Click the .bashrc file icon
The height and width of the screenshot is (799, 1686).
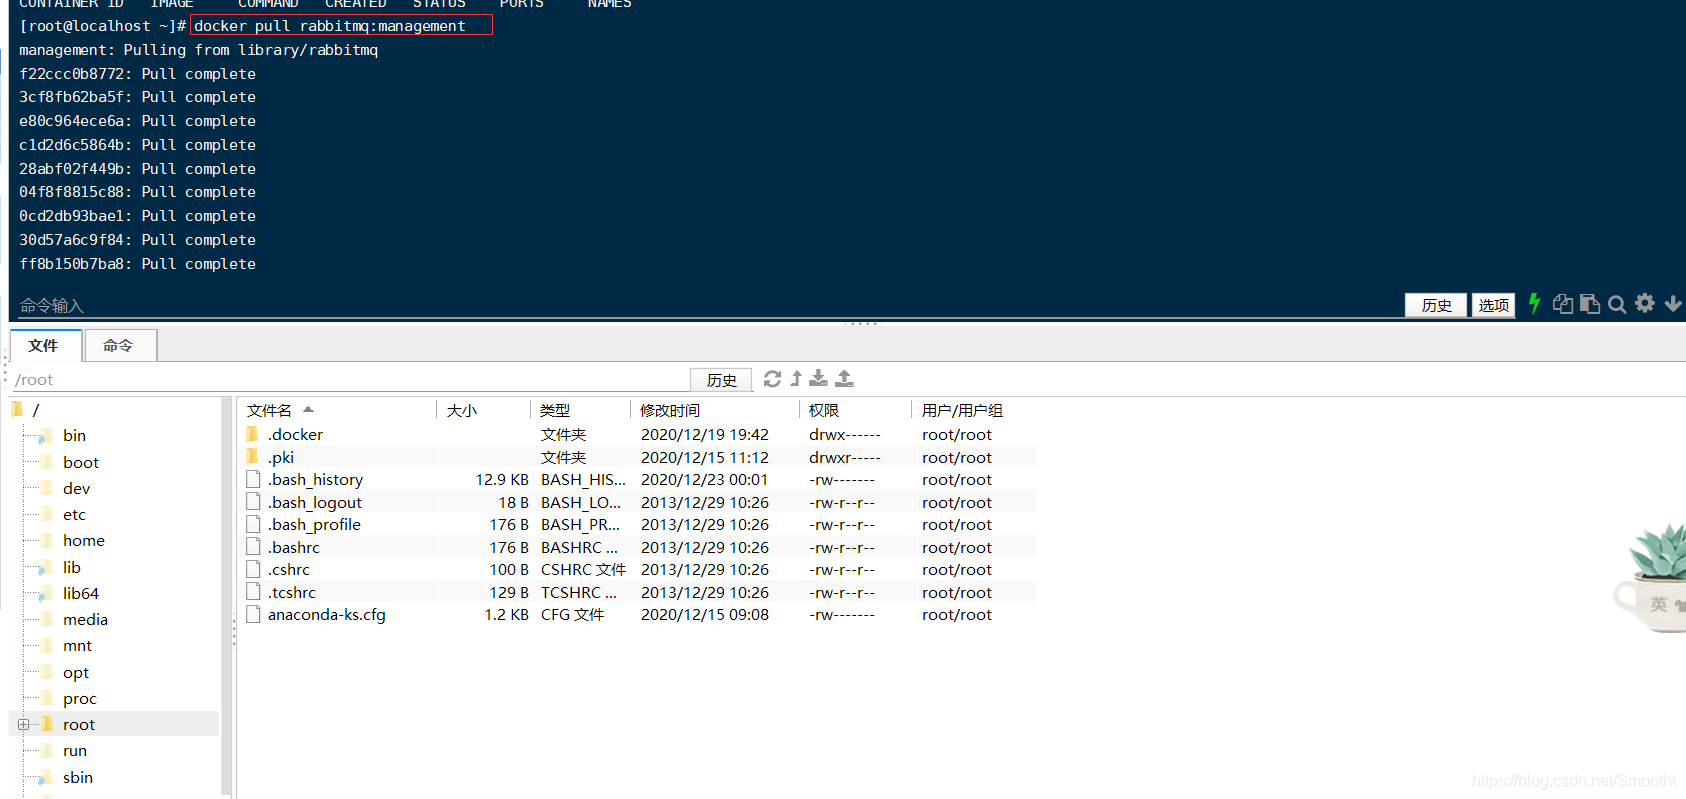253,547
